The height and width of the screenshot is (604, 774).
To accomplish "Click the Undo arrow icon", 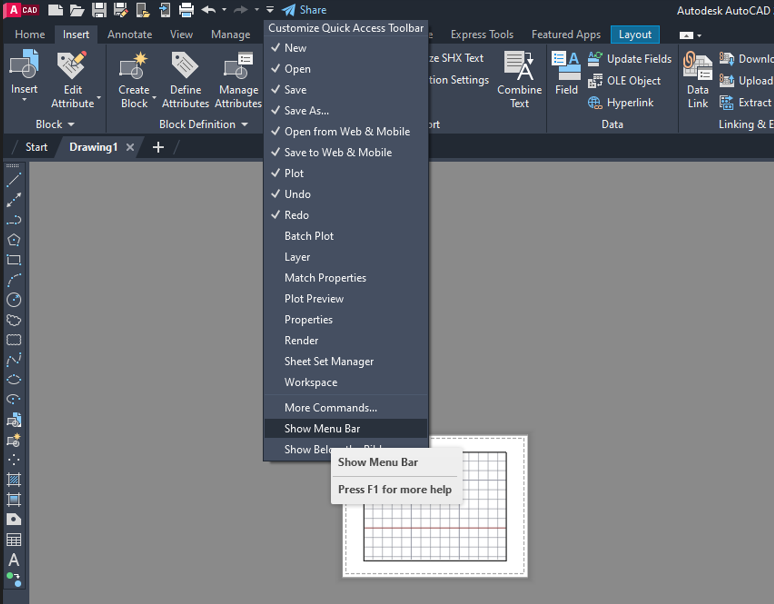I will 209,10.
